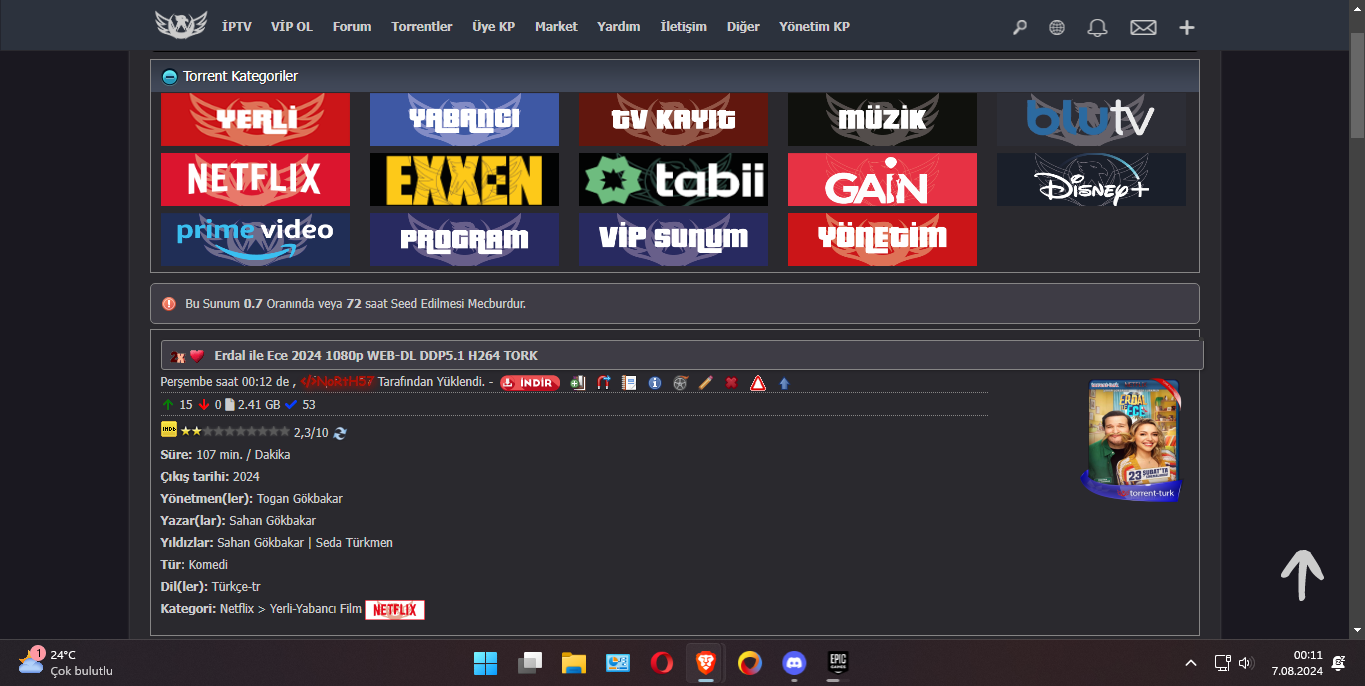The height and width of the screenshot is (686, 1365).
Task: Open the İPTV menu
Action: [x=236, y=27]
